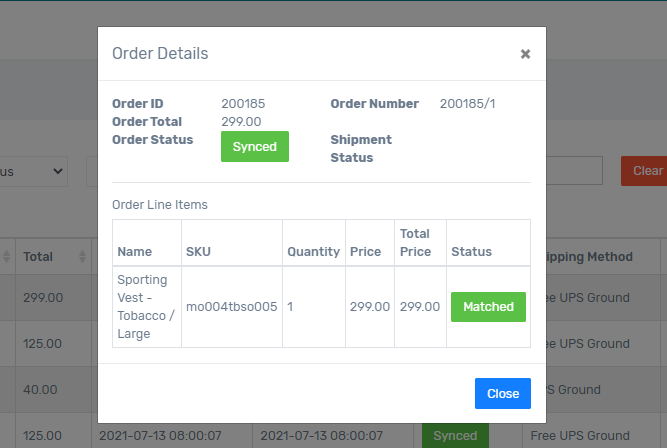This screenshot has width=667, height=448.
Task: Click the Shipment Status label
Action: 361,148
